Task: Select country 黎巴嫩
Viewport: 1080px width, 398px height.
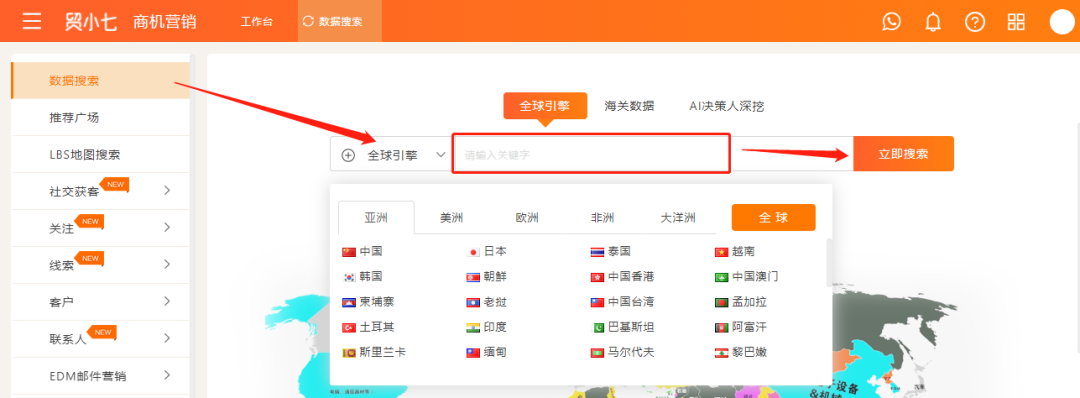Action: click(741, 352)
